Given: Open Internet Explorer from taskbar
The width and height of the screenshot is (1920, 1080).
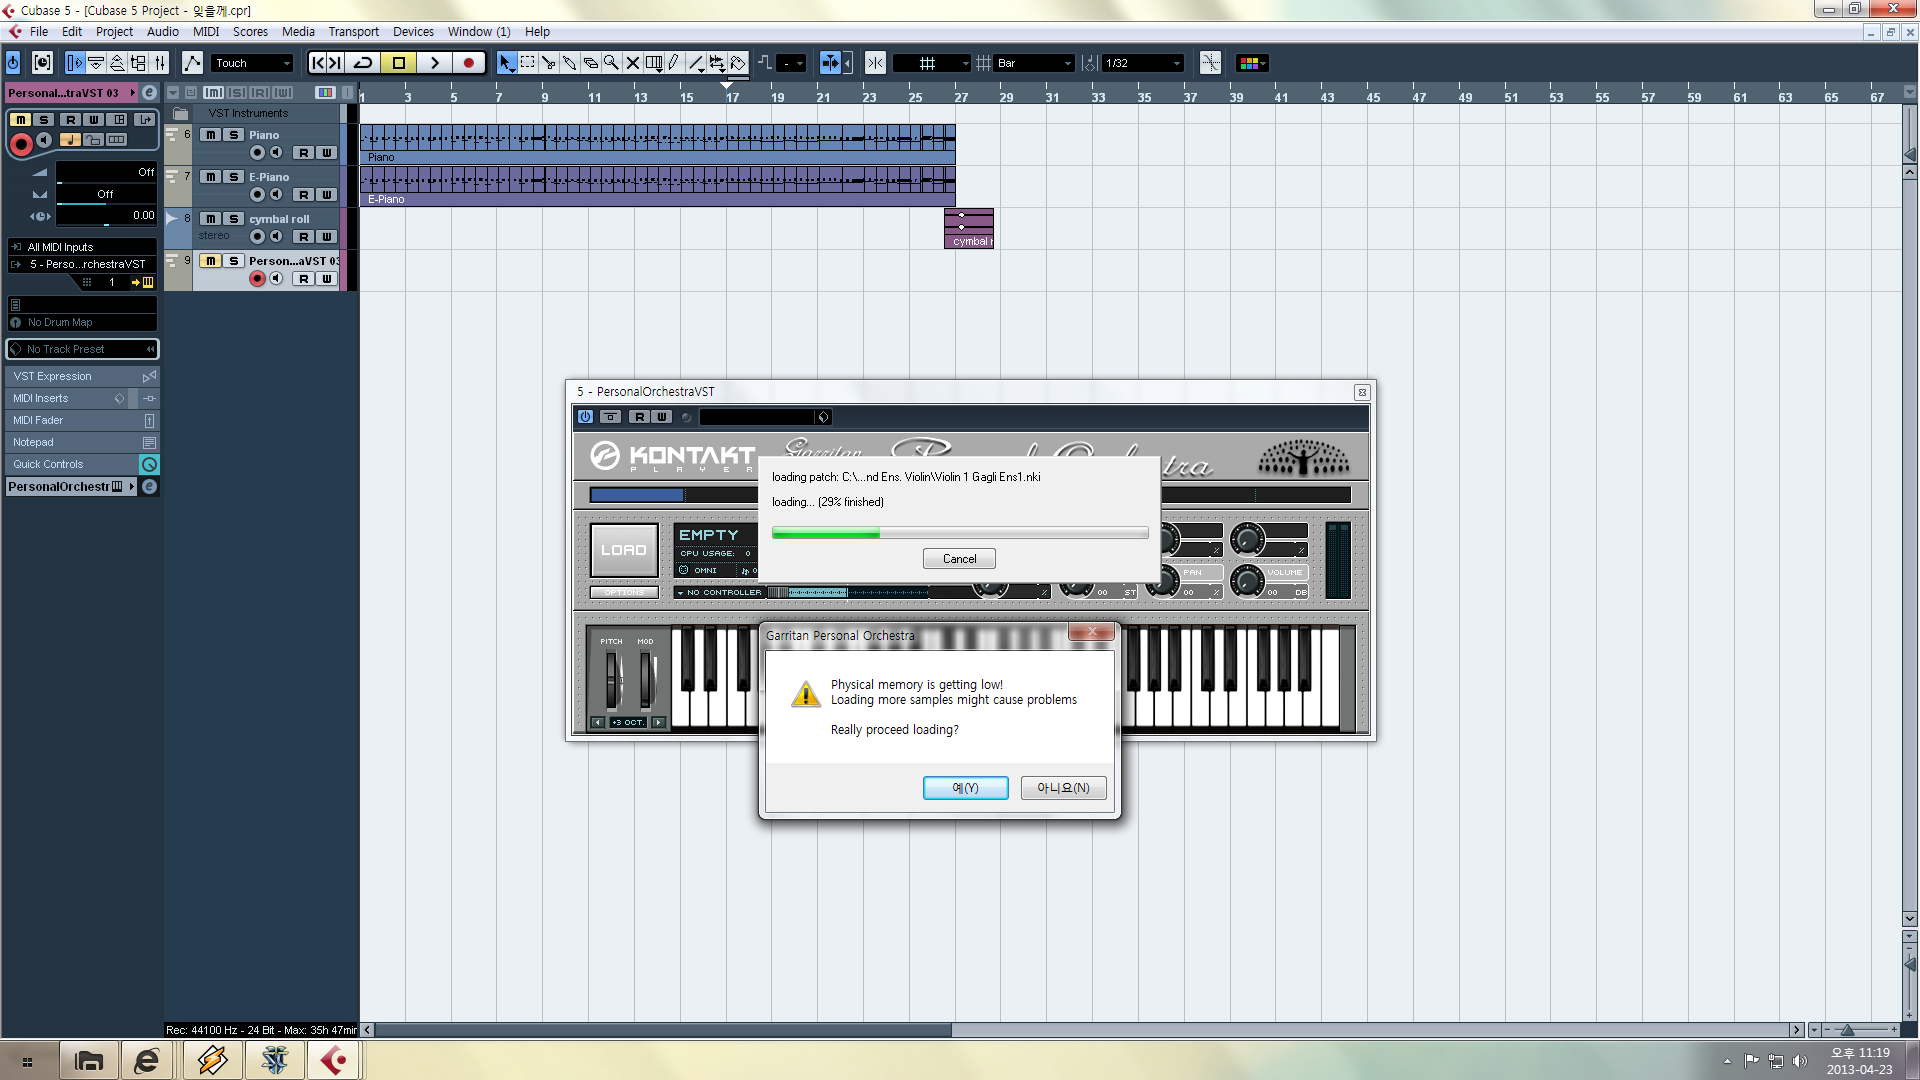Looking at the screenshot, I should coord(147,1060).
